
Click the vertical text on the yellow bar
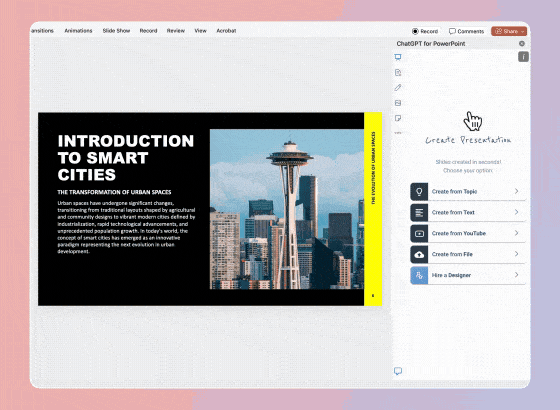[373, 168]
